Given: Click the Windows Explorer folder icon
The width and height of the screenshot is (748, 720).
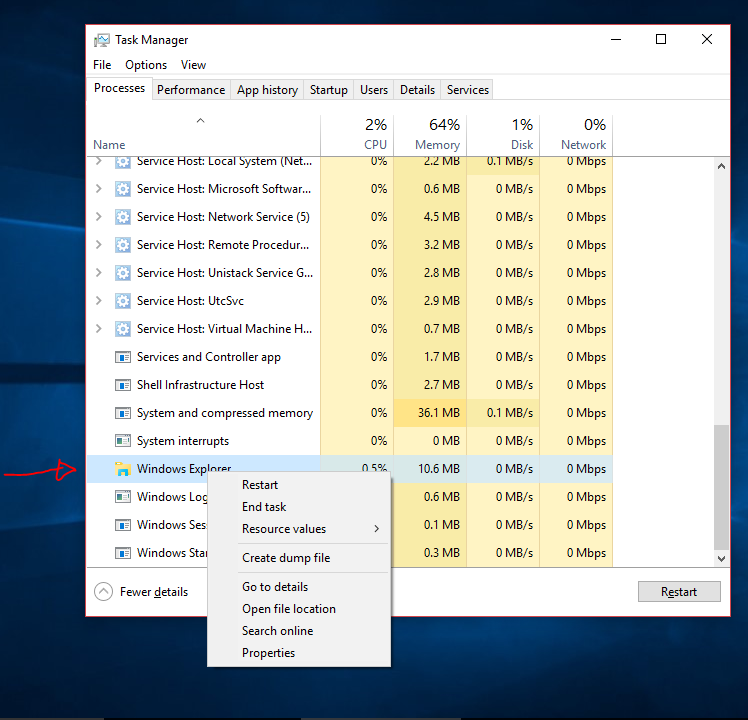Looking at the screenshot, I should tap(123, 469).
